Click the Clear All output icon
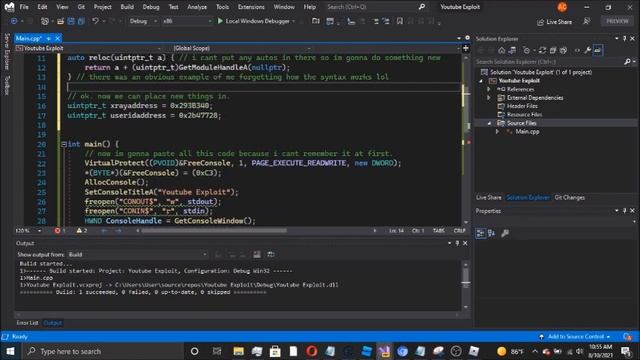 (x=257, y=254)
